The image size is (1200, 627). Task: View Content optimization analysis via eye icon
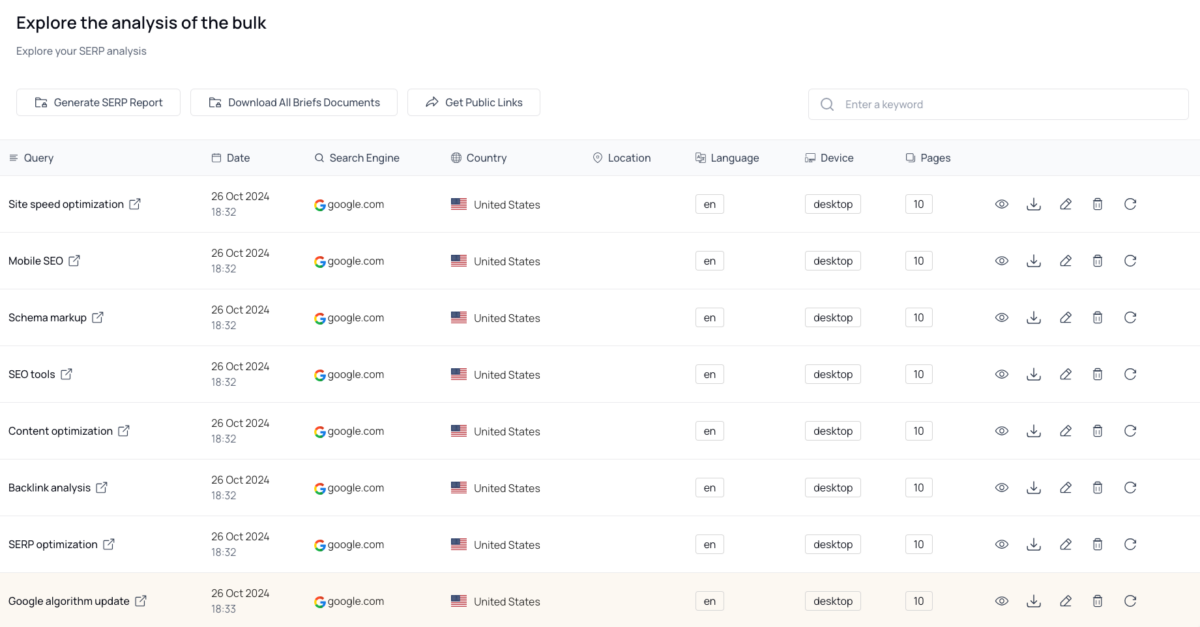(x=1001, y=431)
